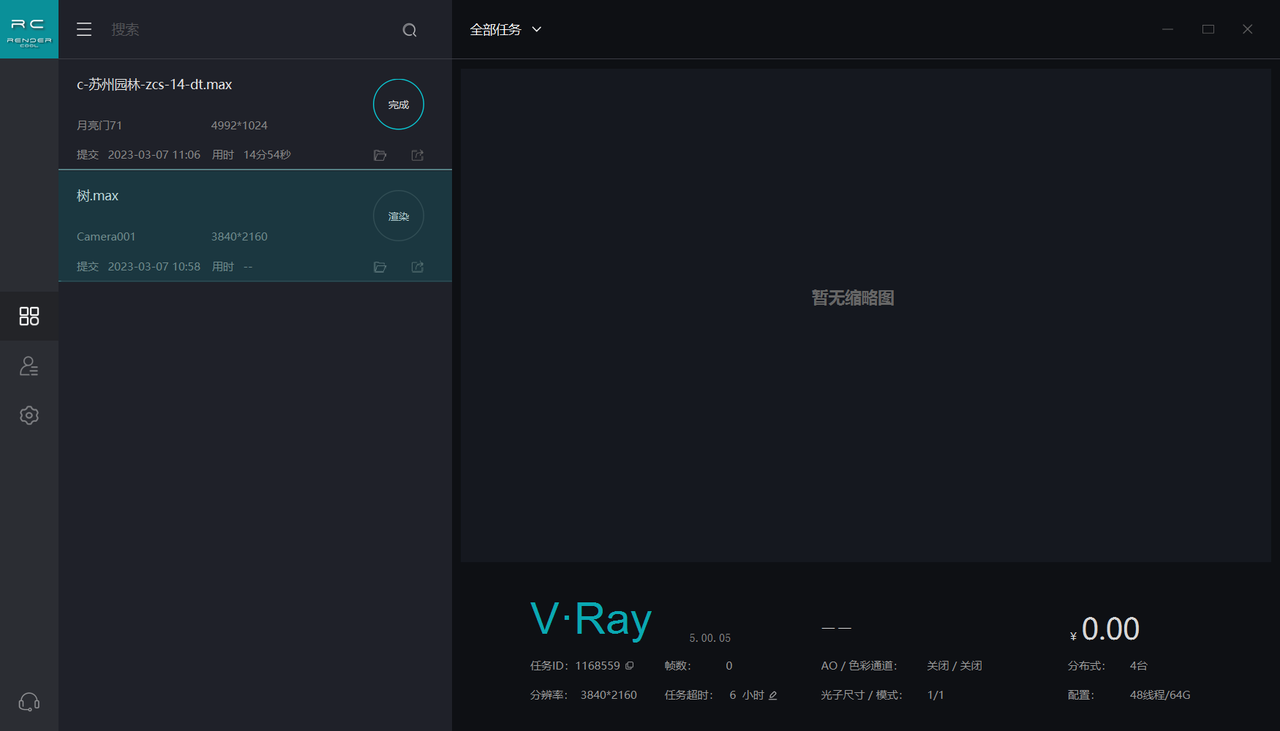Image resolution: width=1280 pixels, height=731 pixels.
Task: Click share icon of 树.max task
Action: click(418, 267)
